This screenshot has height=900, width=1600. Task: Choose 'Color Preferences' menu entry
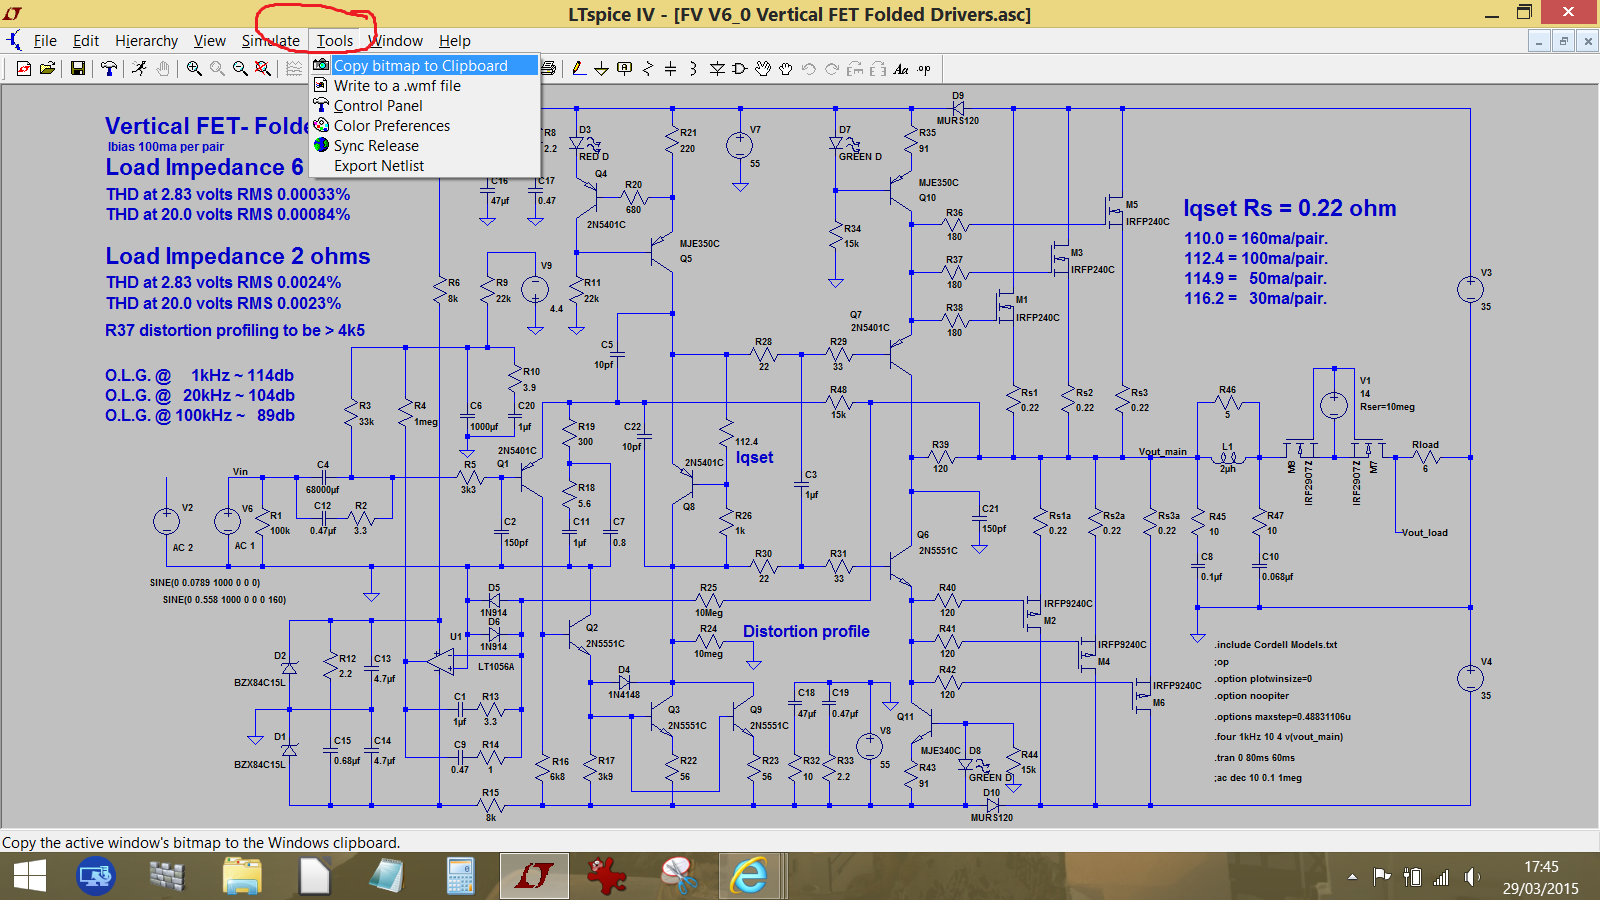425,125
